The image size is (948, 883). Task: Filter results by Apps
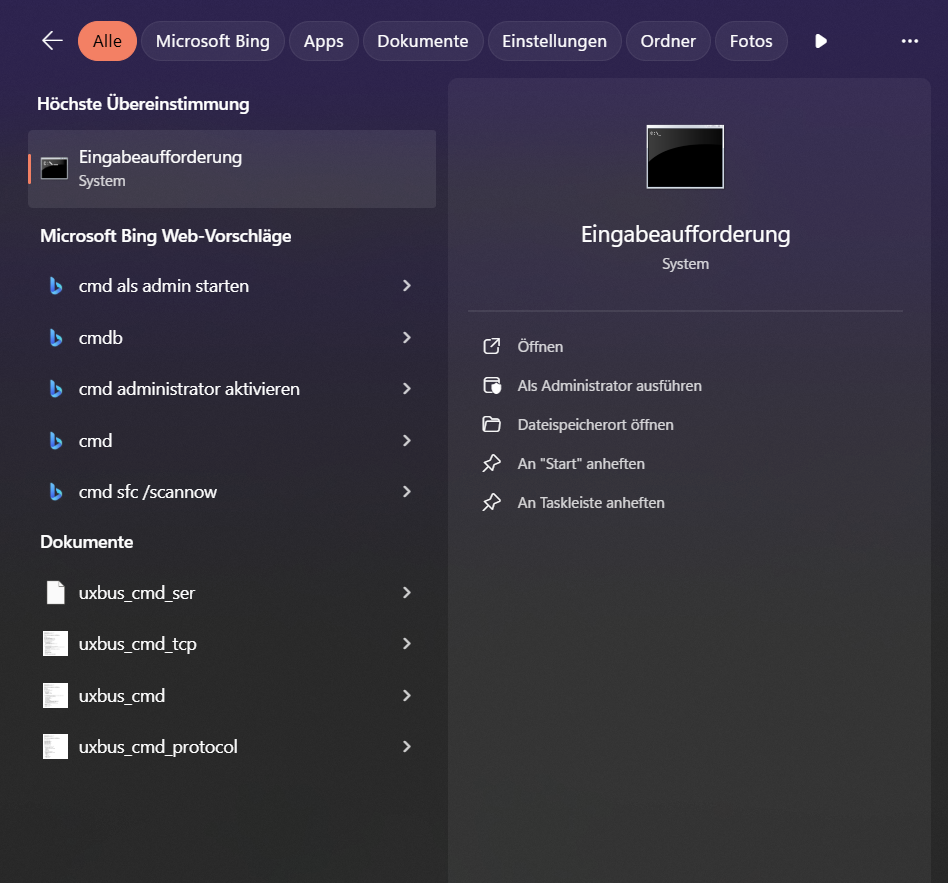click(x=323, y=41)
